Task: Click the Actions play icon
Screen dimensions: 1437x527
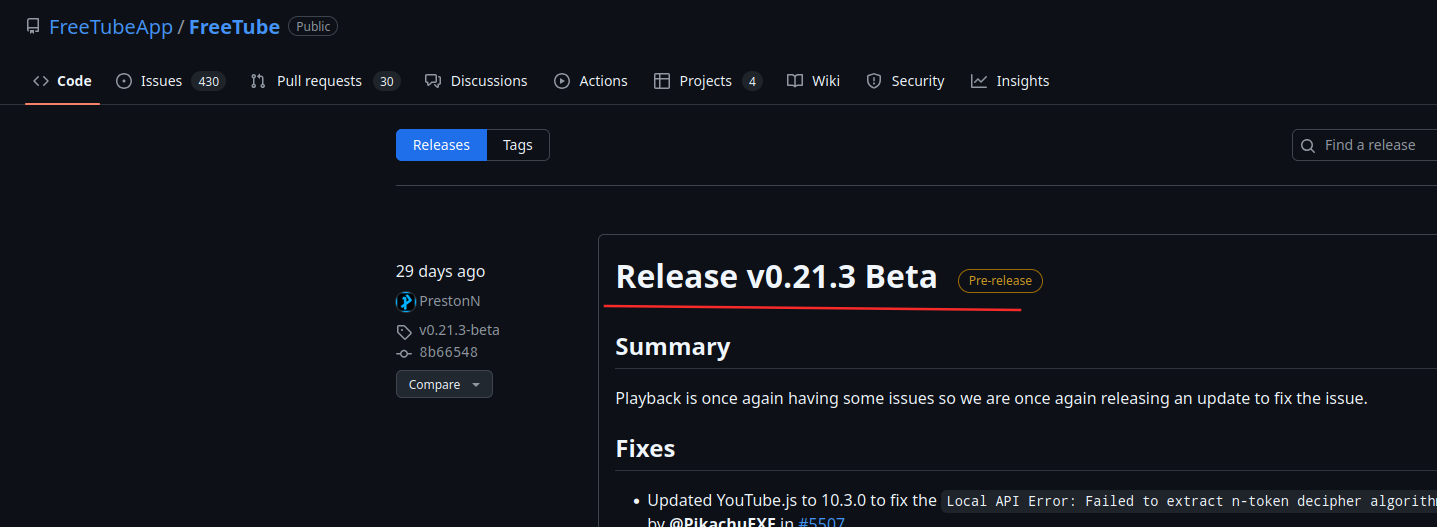Action: tap(562, 81)
